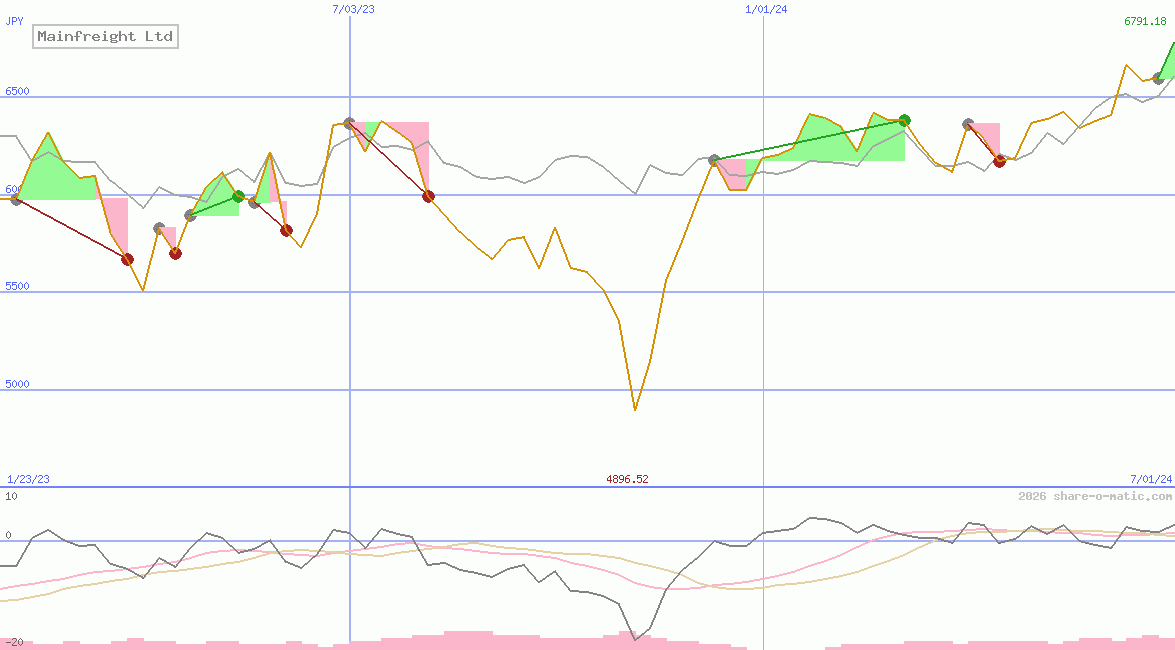Click the 6500 price axis label
The height and width of the screenshot is (650, 1175).
pos(17,91)
